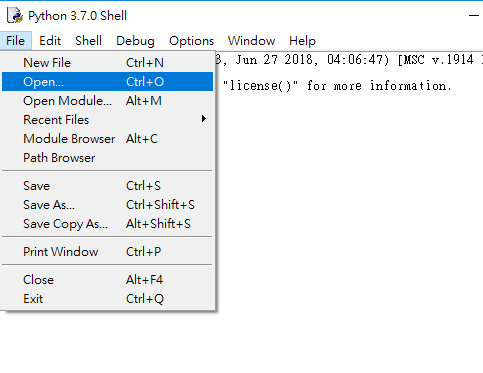Viewport: 483px width, 373px height.
Task: Expand the Recent Files submenu arrow
Action: tap(204, 119)
